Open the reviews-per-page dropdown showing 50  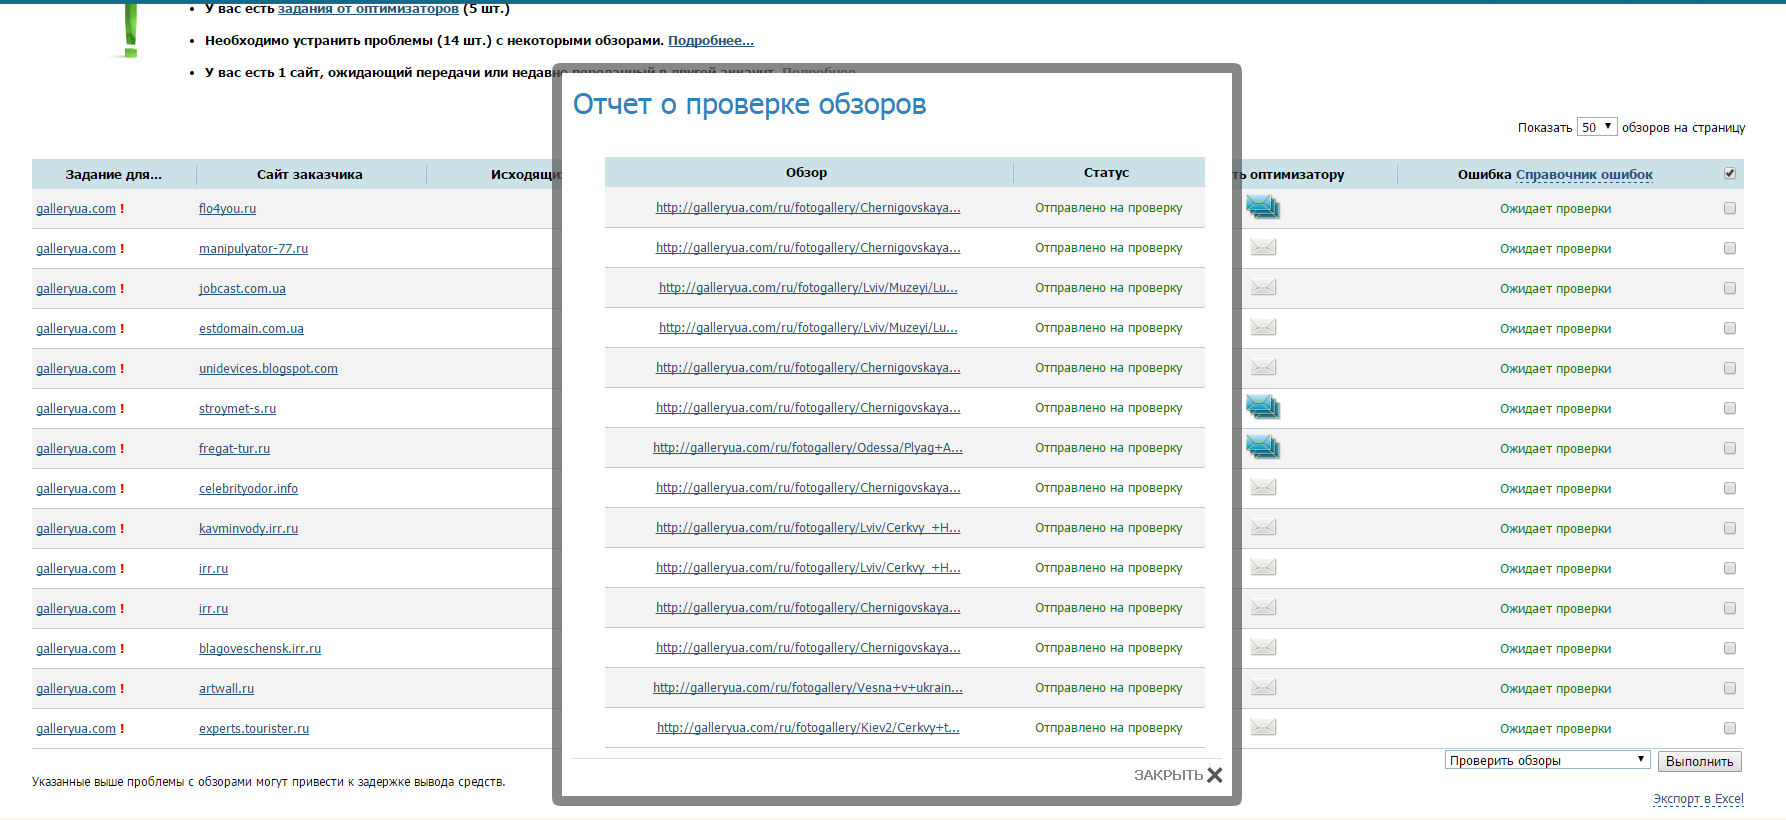(1597, 127)
